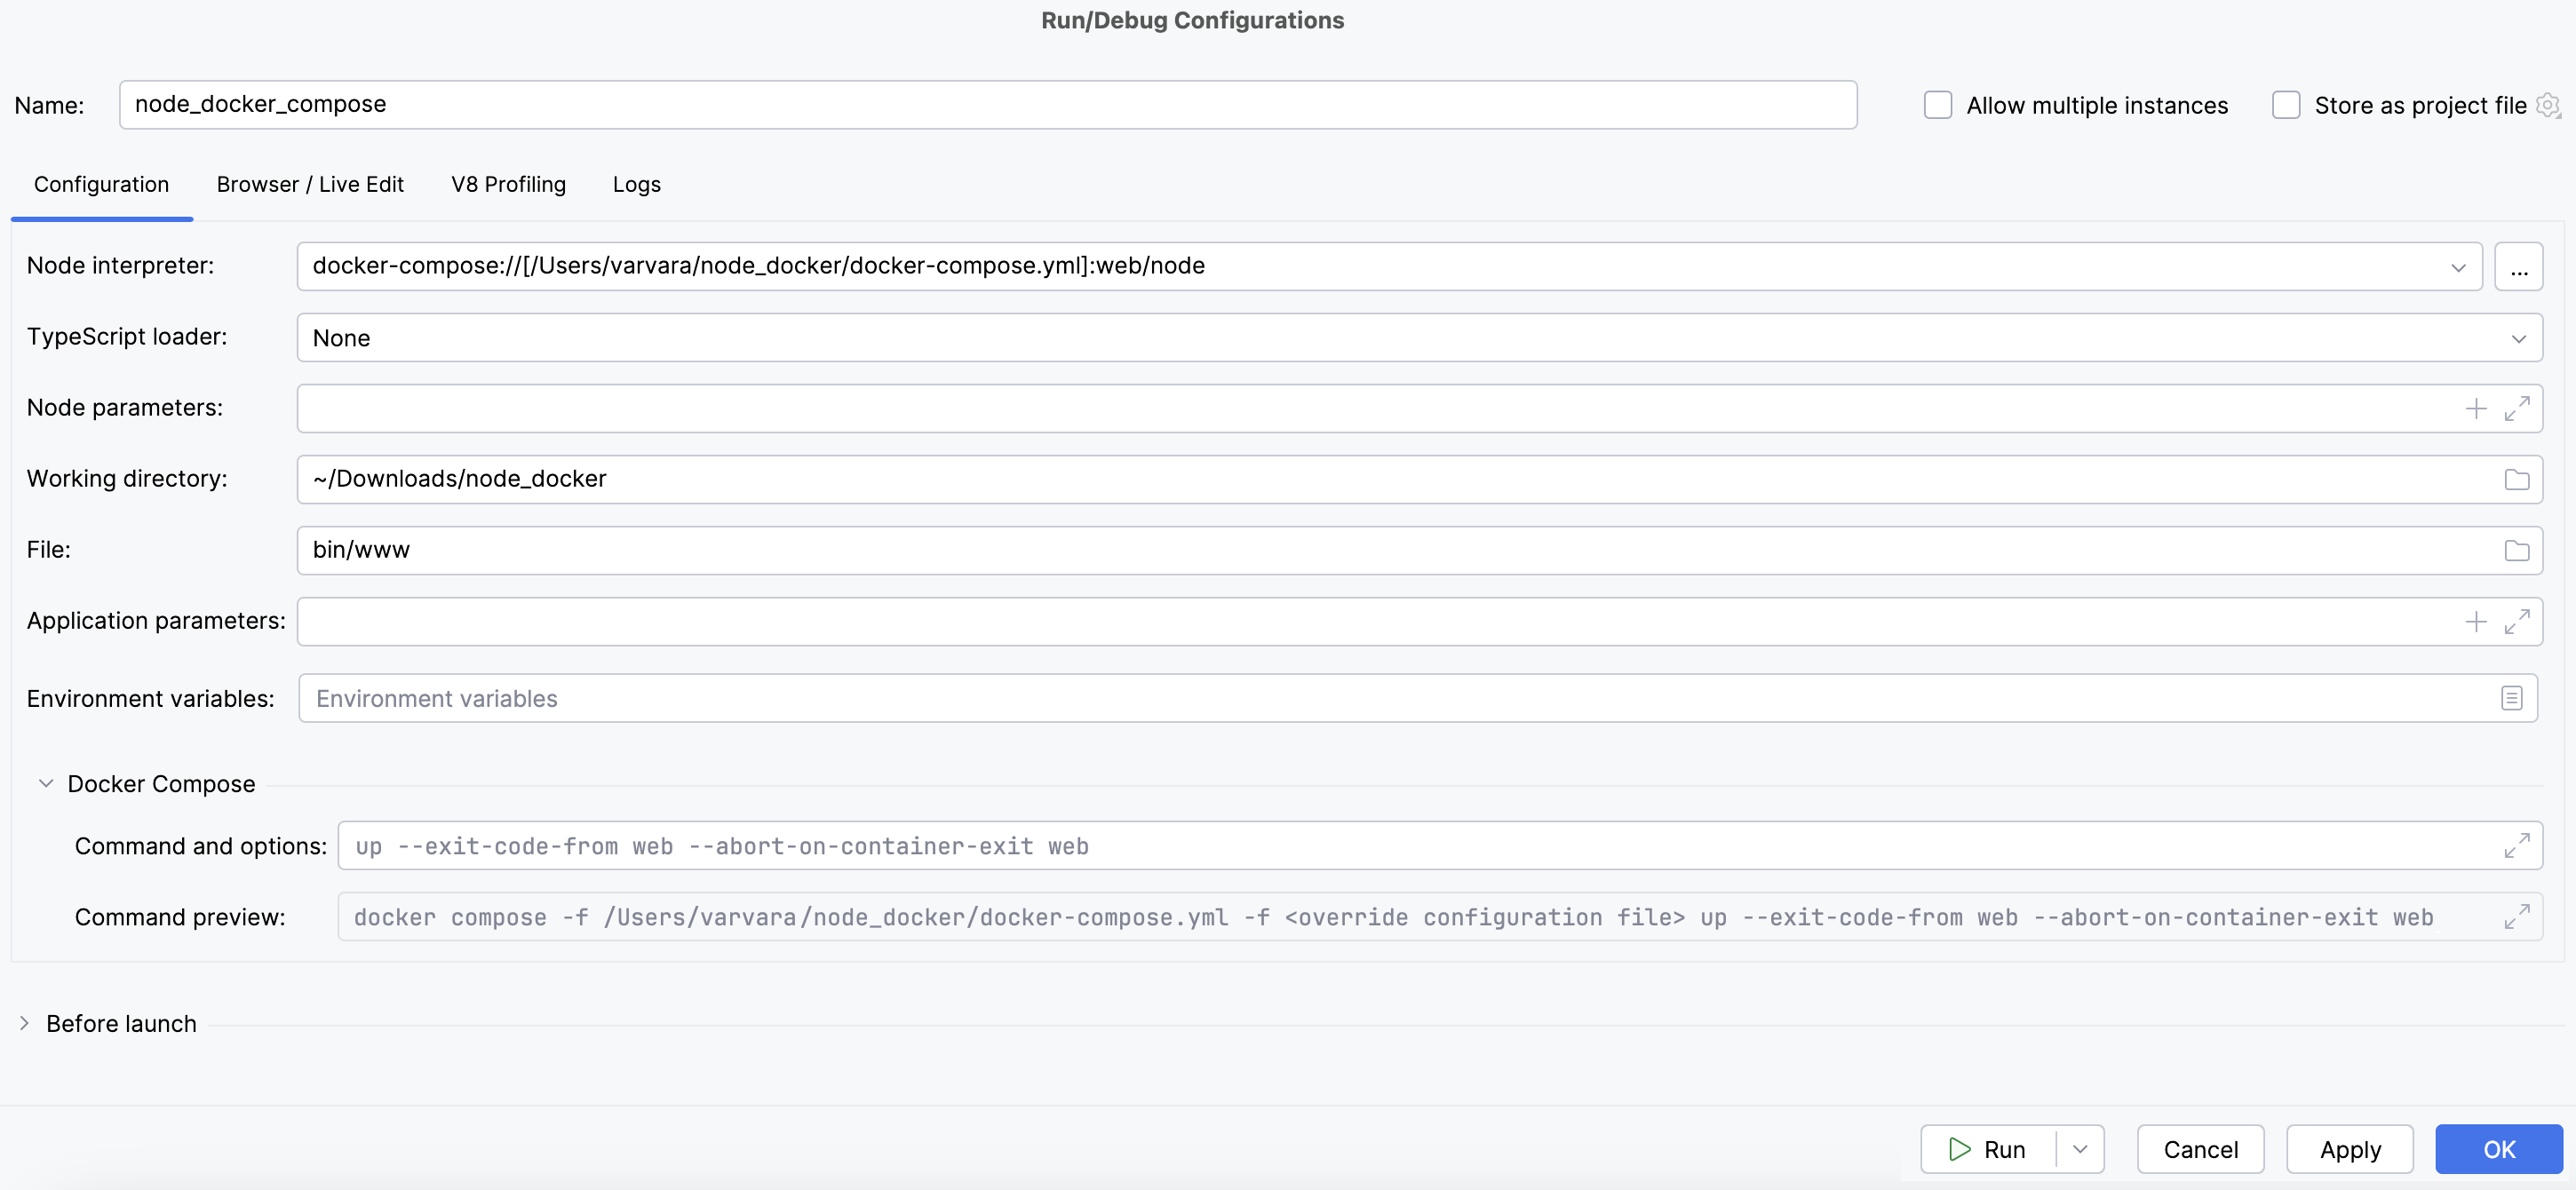This screenshot has width=2576, height=1190.
Task: Switch to the Browser / Live Edit tab
Action: tap(310, 184)
